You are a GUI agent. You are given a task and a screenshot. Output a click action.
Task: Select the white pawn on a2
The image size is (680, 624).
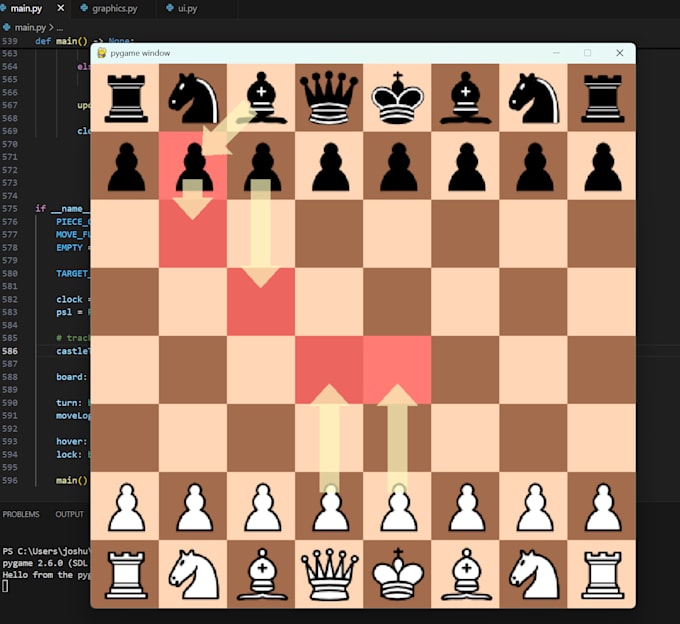[126, 507]
